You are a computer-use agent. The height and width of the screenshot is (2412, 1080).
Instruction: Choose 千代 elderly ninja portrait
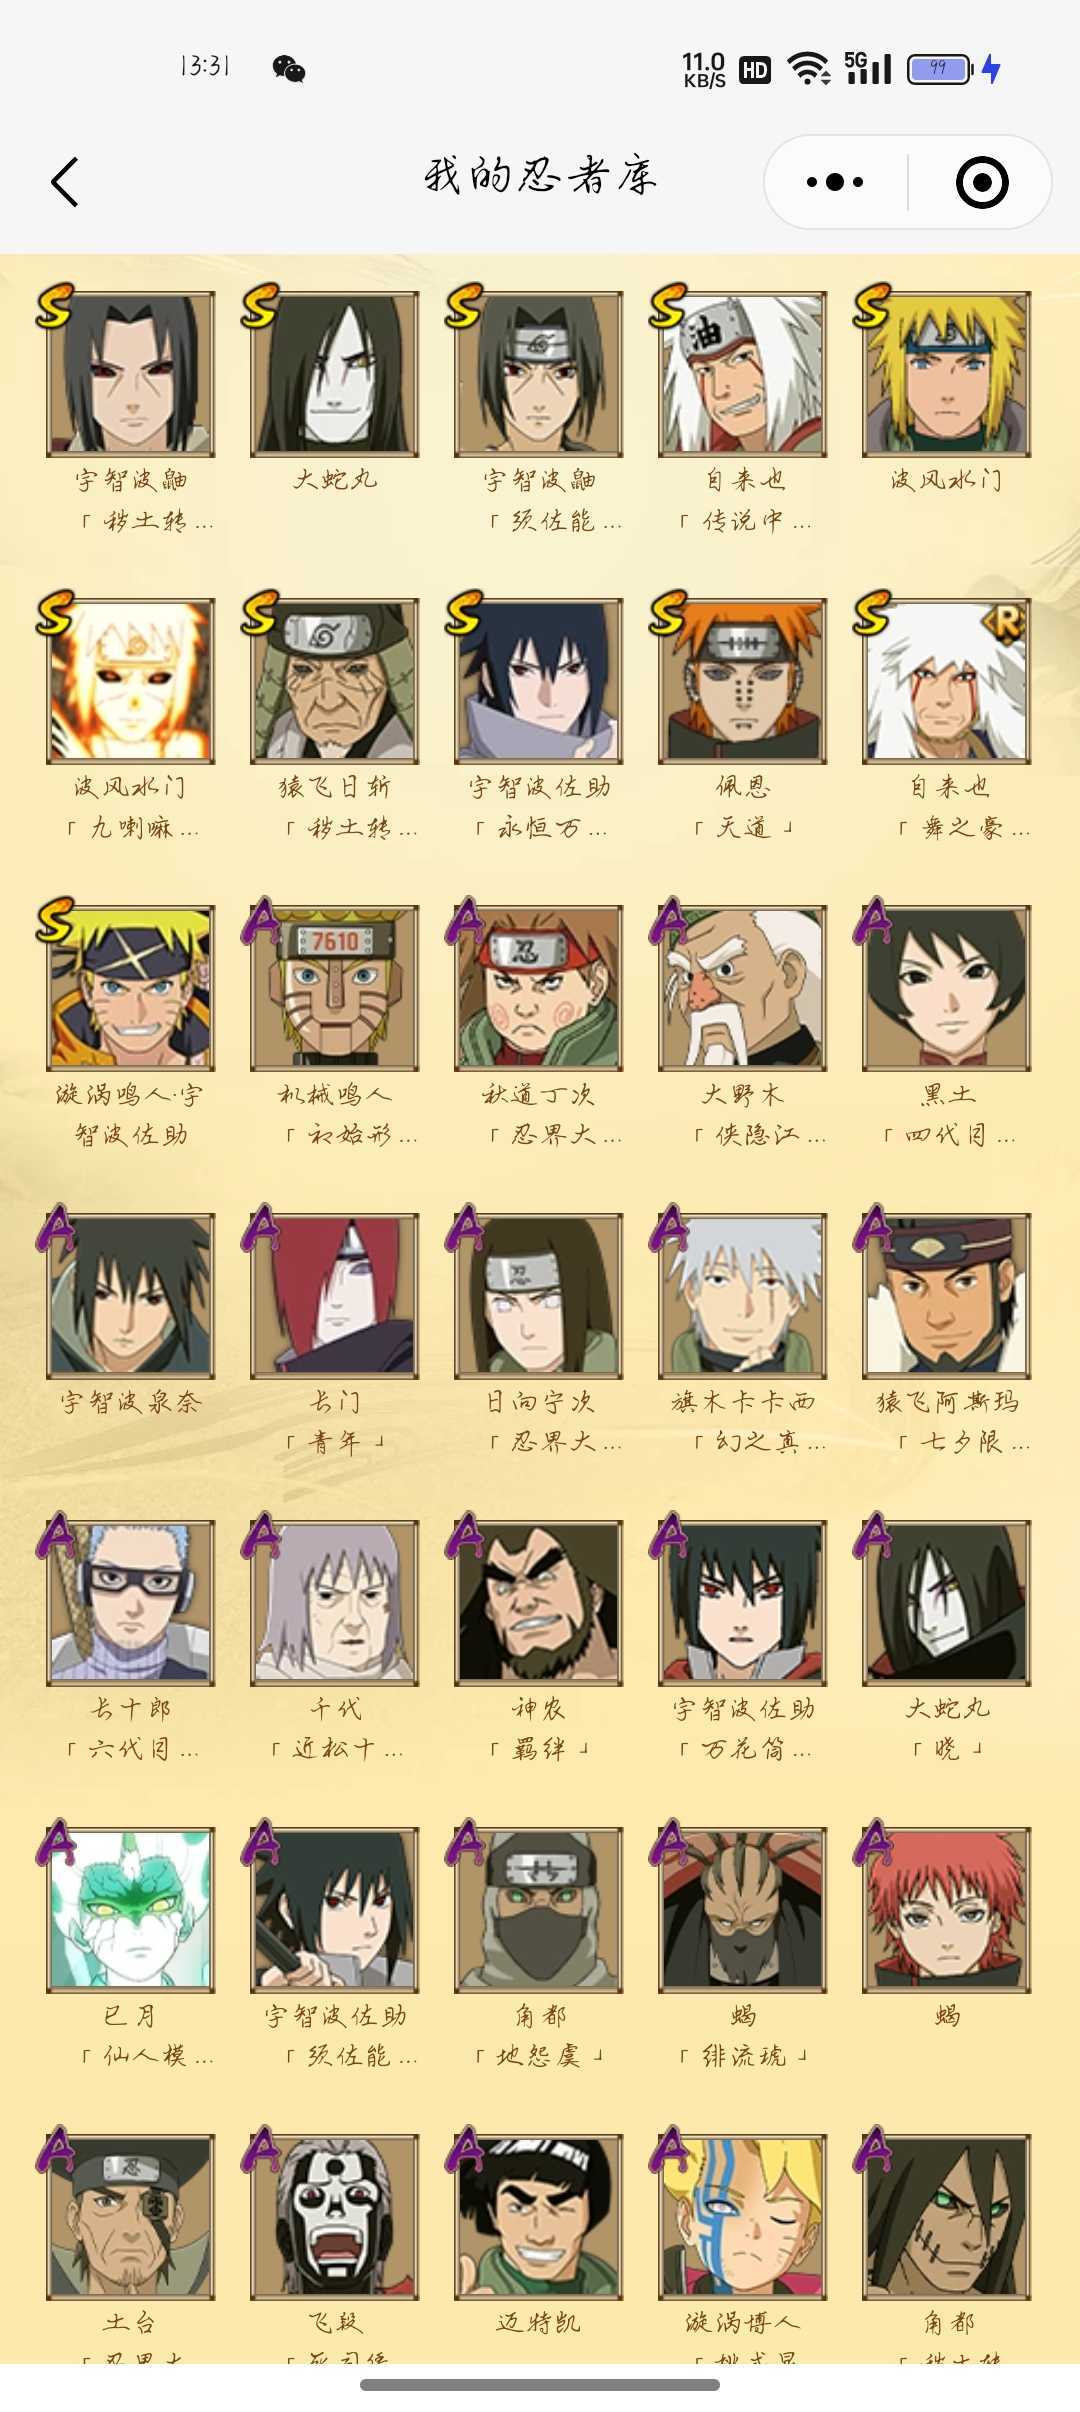334,1602
